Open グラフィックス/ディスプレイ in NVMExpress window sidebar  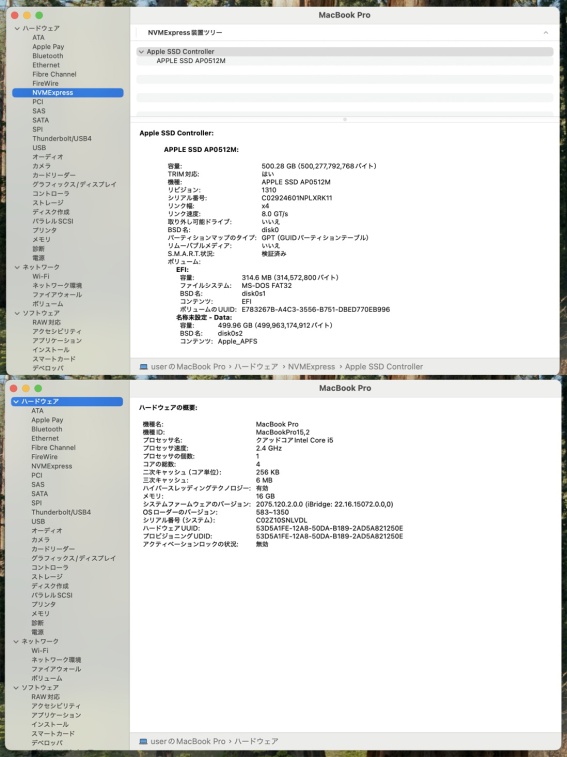tap(74, 184)
